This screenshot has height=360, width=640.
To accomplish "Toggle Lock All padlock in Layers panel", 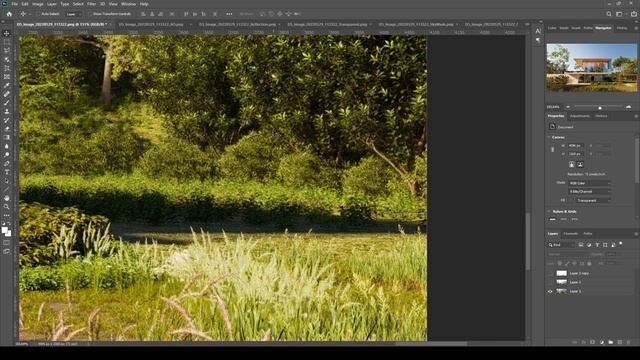I will click(x=589, y=264).
